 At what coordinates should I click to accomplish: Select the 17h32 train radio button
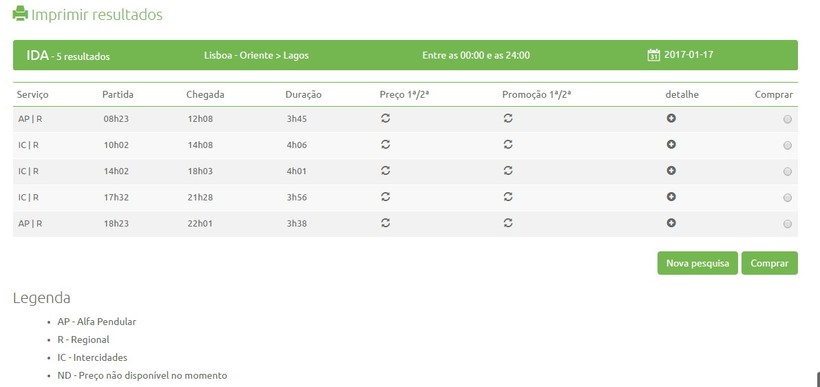point(788,198)
